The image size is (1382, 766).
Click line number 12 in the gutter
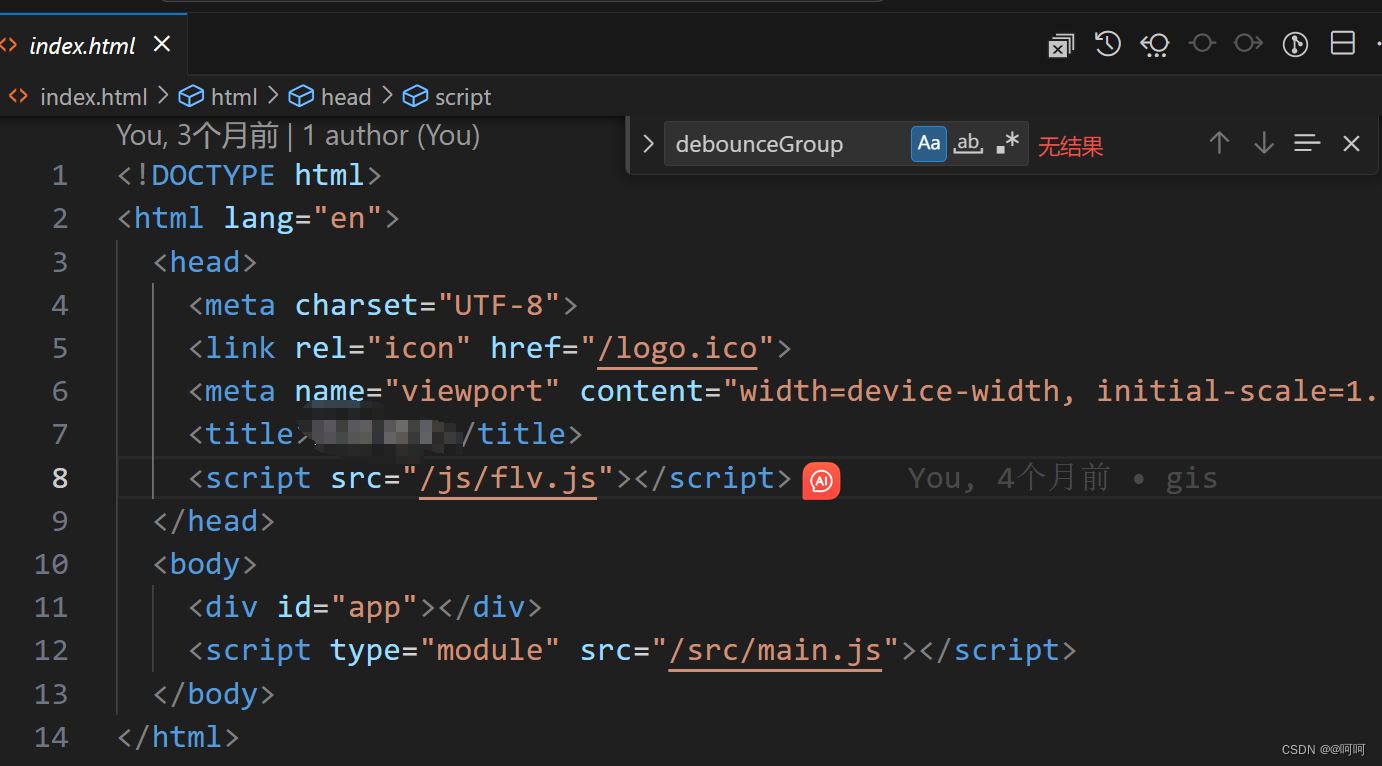[x=51, y=650]
